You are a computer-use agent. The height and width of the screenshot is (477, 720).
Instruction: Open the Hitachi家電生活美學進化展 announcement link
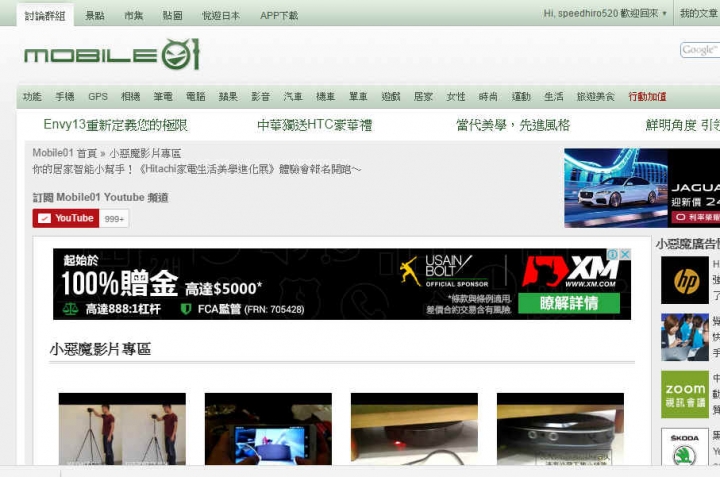pos(197,169)
